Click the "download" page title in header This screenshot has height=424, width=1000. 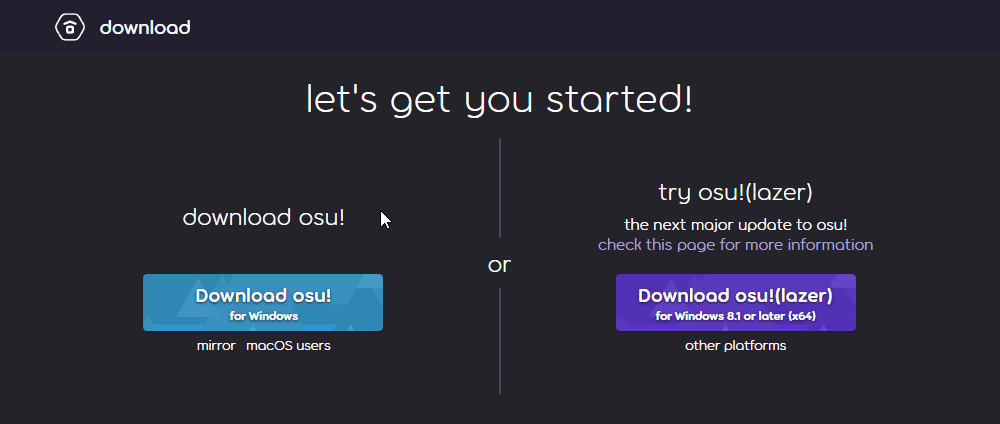[145, 27]
